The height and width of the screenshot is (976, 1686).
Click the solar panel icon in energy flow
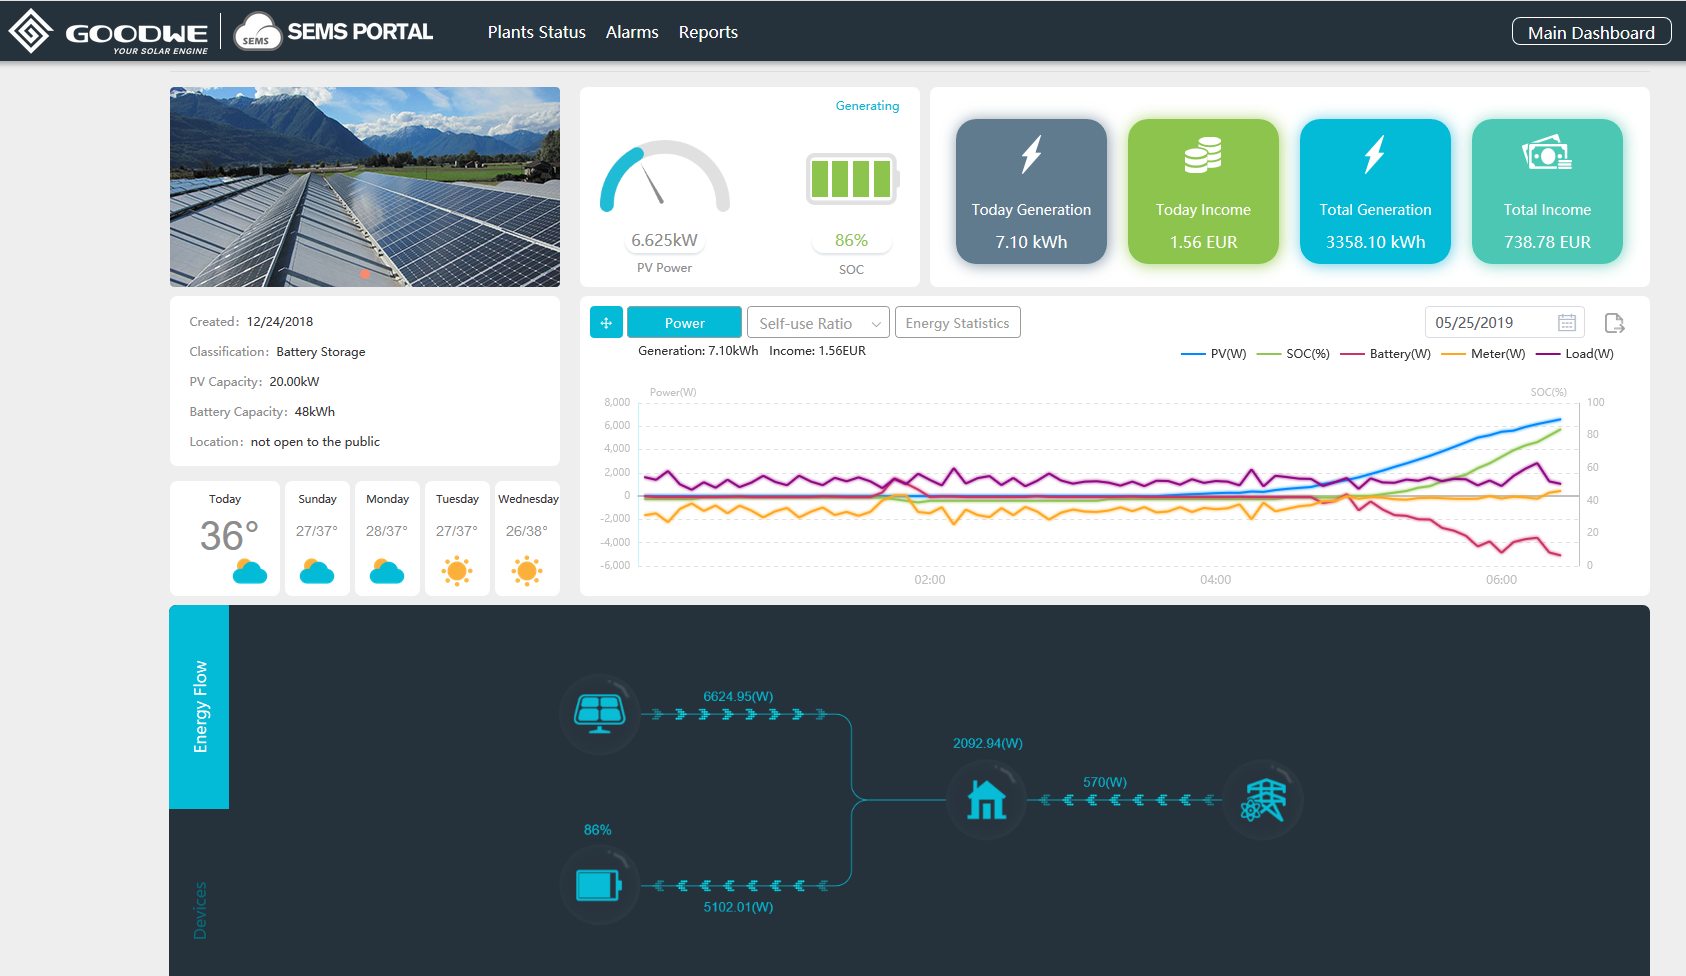coord(600,714)
